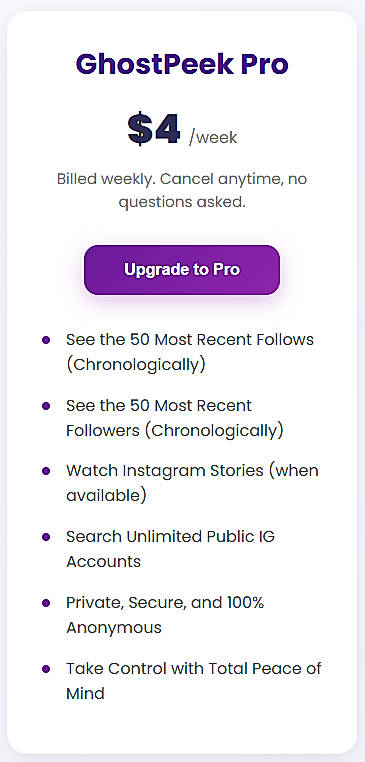Click the bullet beside Take Control with Peace of Mind
Viewport: 365px width, 762px height.
pos(46,668)
